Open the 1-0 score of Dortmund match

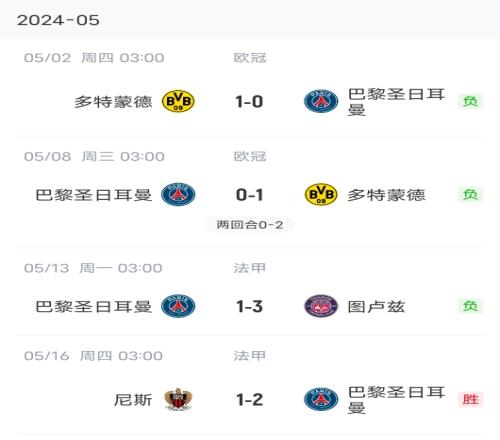(x=249, y=102)
